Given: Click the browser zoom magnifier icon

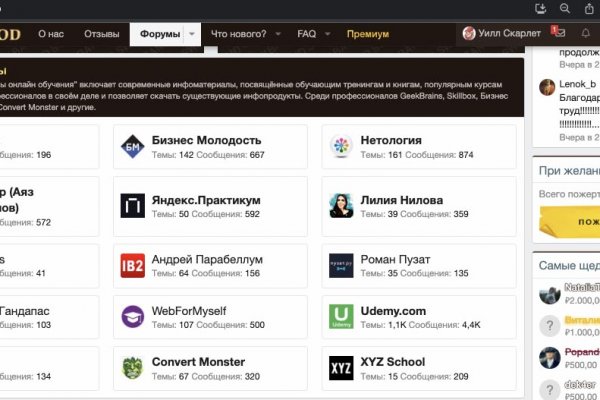Looking at the screenshot, I should point(564,8).
